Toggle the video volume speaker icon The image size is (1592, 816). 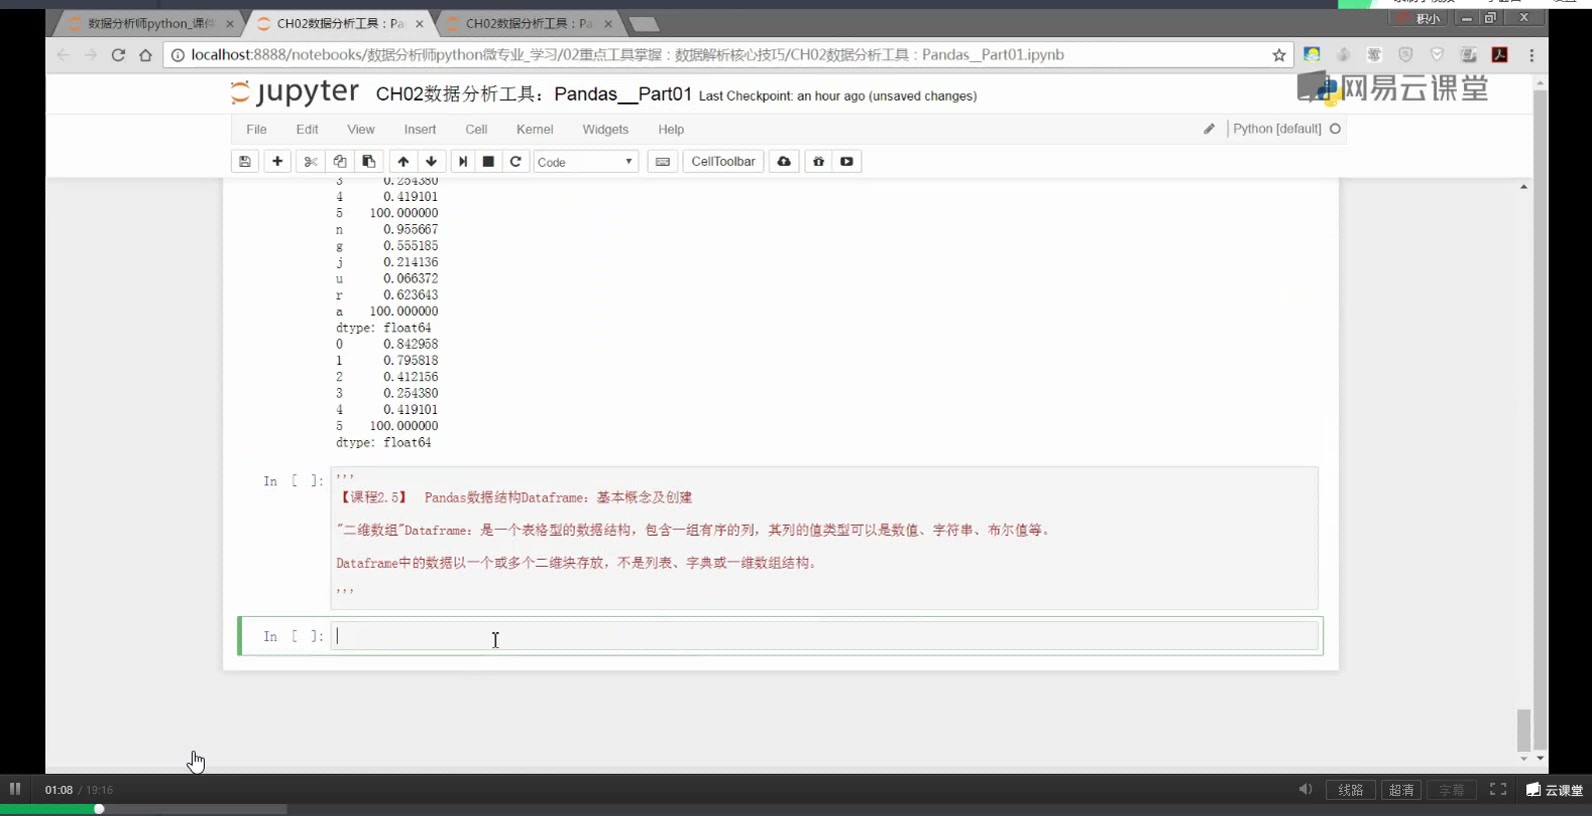coord(1305,789)
